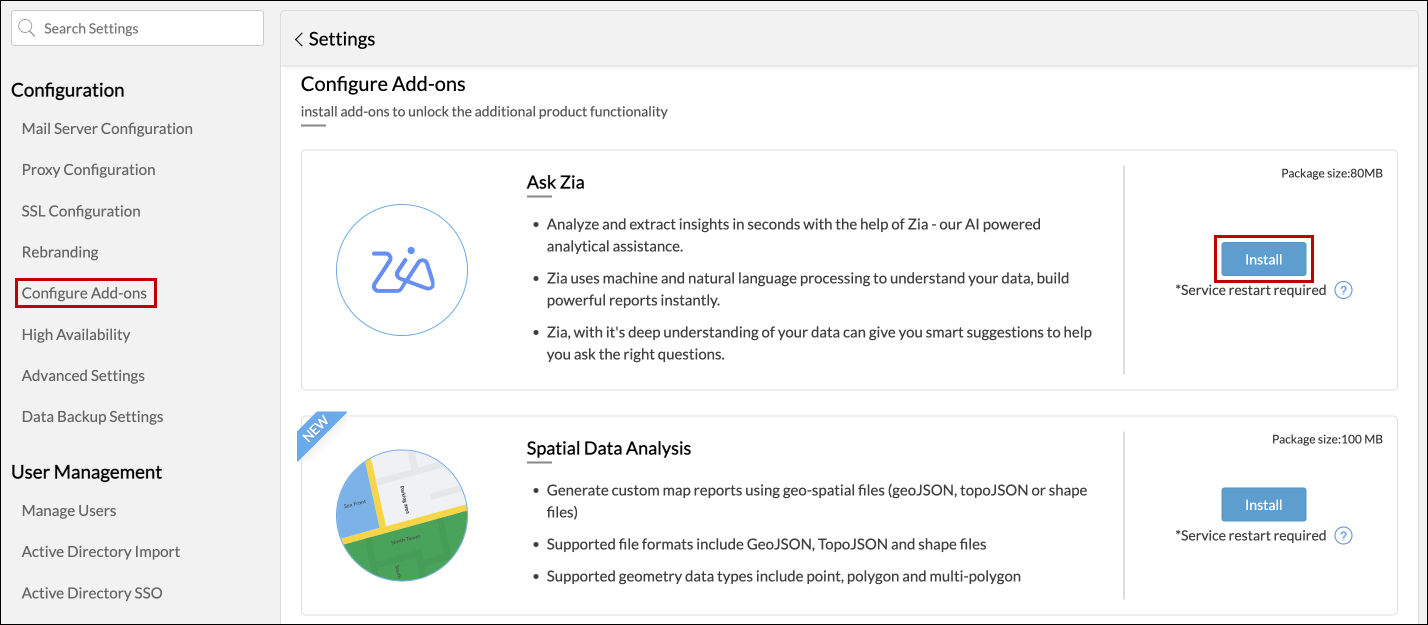
Task: Click the back arrow beside Settings
Action: point(298,40)
